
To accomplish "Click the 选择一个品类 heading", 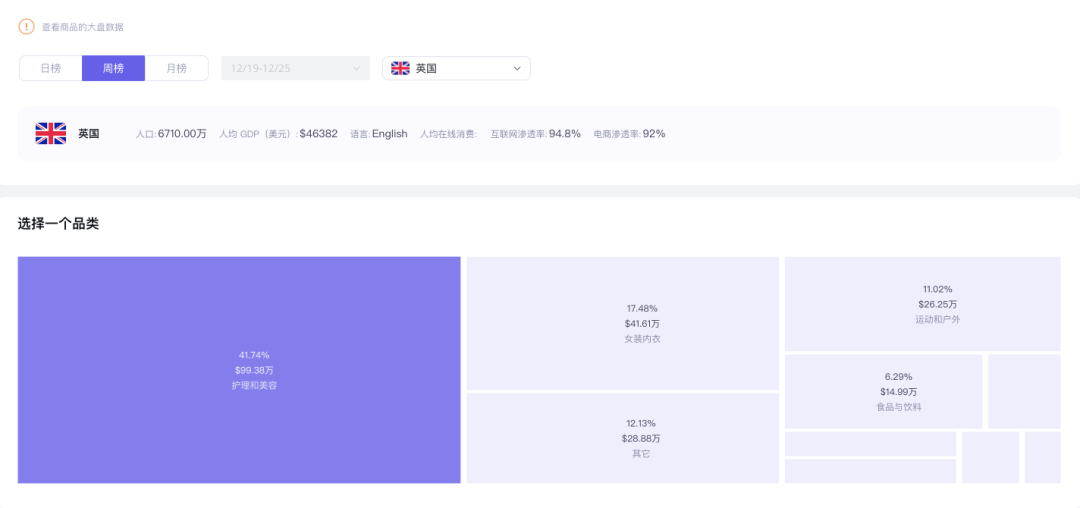I will pos(59,224).
